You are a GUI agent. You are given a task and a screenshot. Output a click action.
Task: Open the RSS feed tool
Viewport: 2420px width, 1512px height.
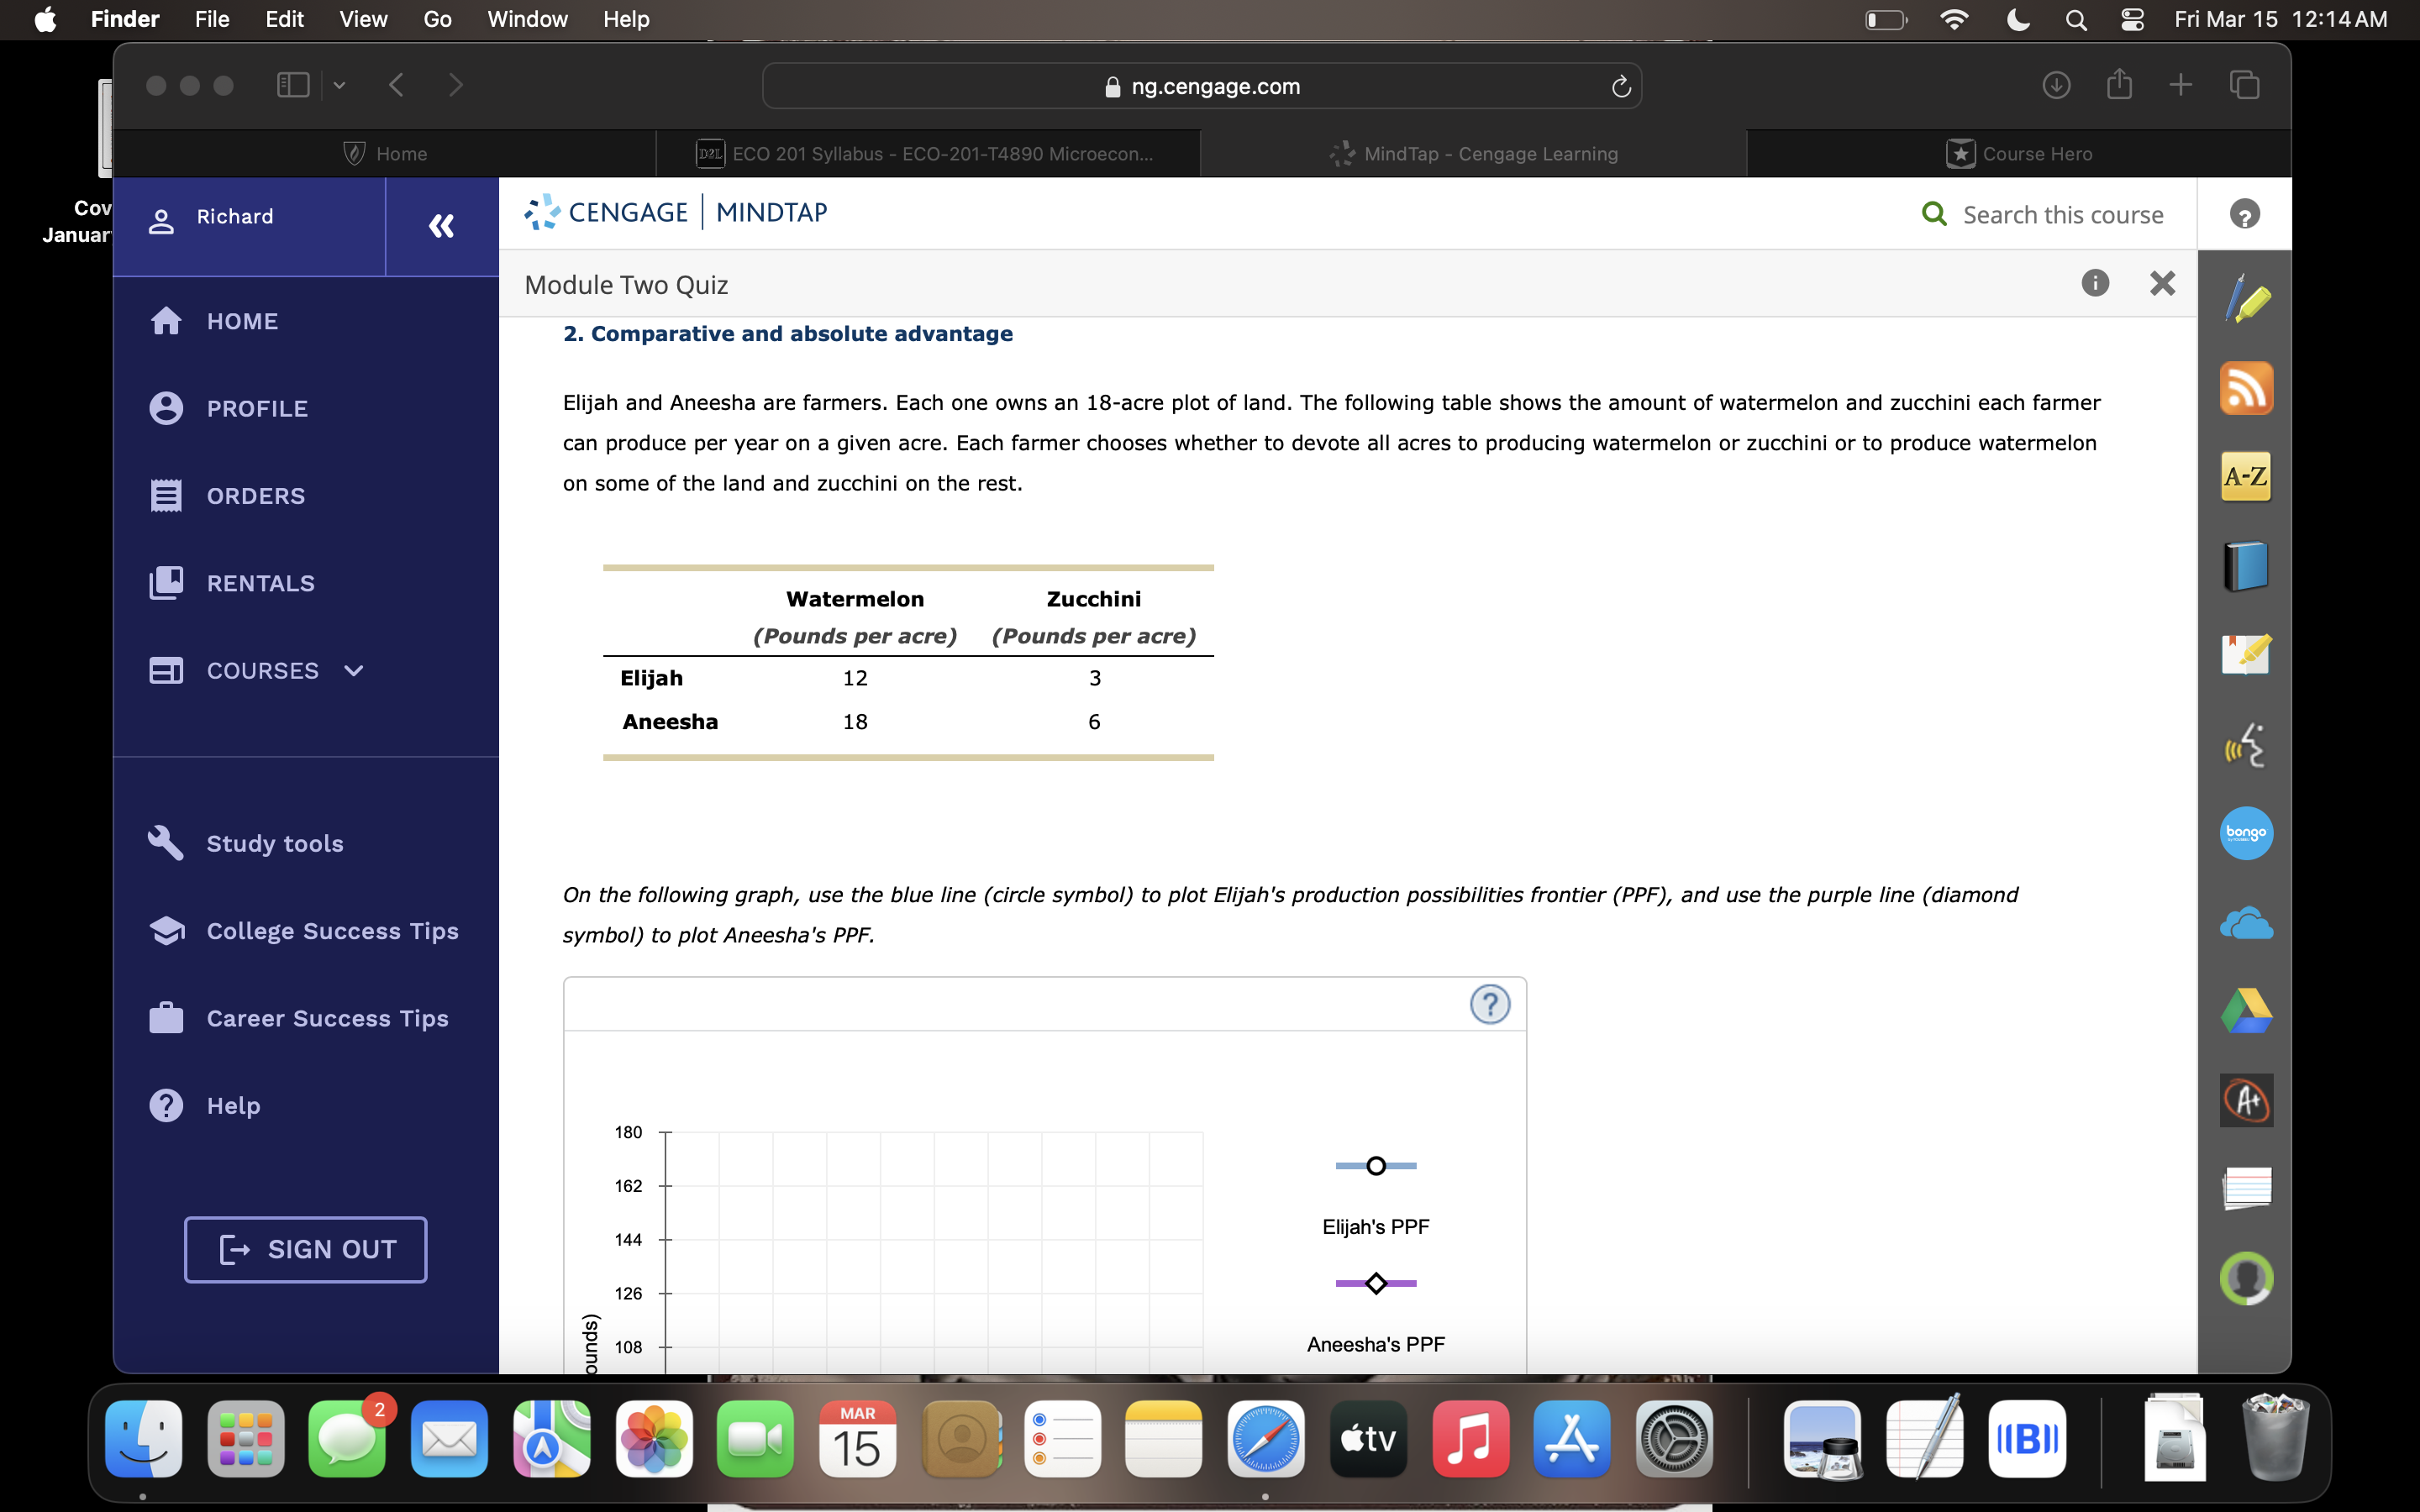[2246, 388]
